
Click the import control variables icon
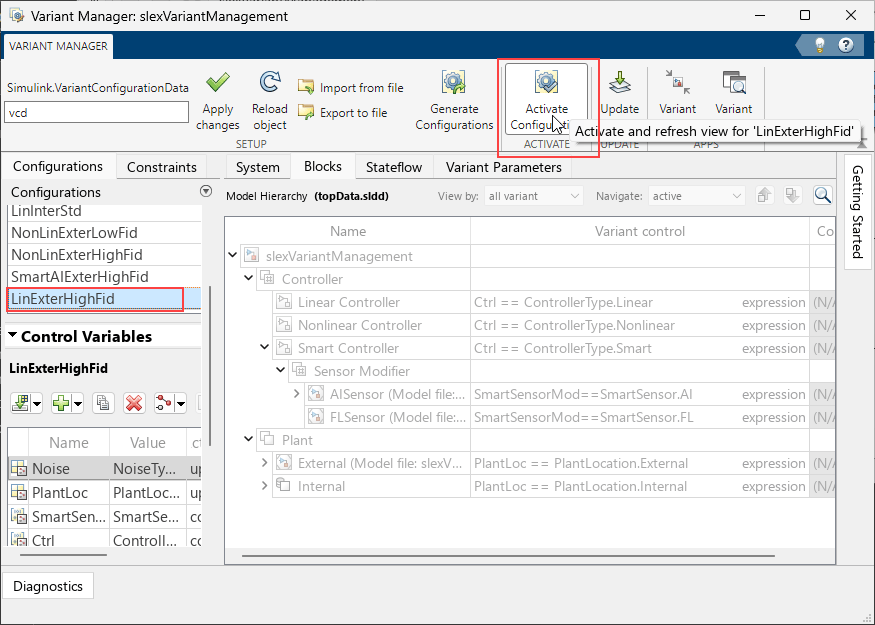coord(20,403)
